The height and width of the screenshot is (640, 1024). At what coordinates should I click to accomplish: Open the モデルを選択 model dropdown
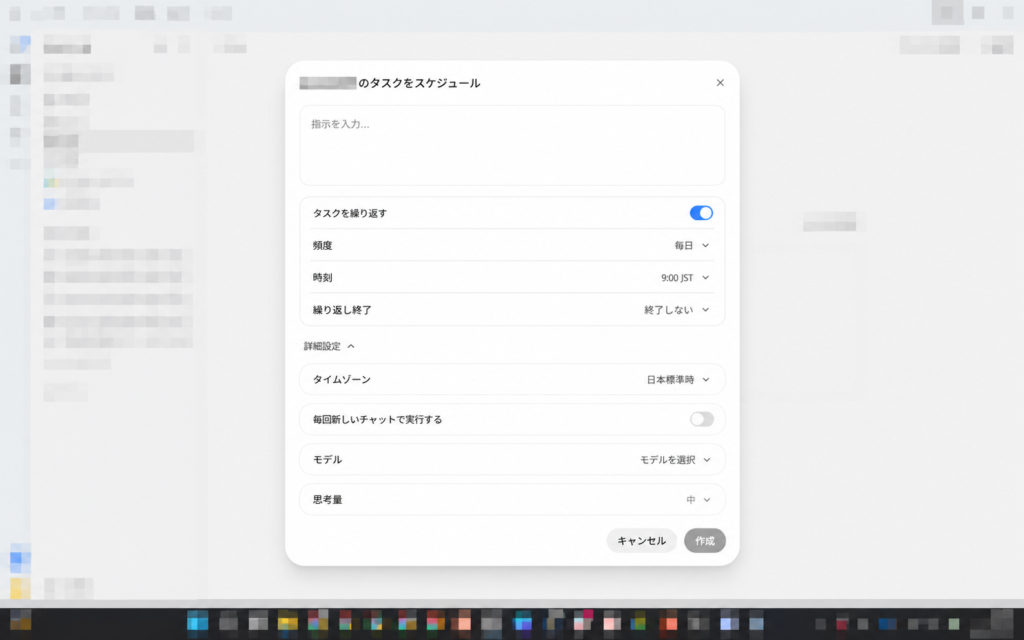pyautogui.click(x=675, y=460)
